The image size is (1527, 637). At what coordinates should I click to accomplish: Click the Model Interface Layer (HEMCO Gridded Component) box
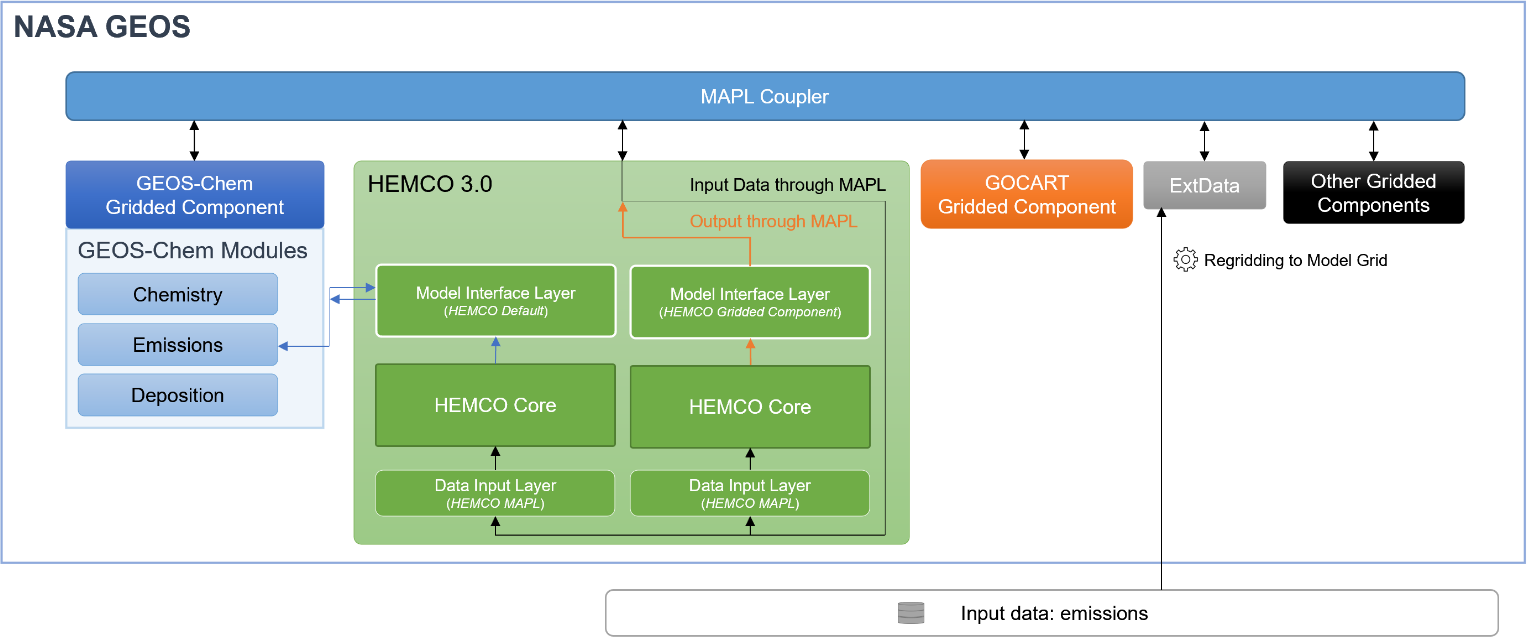(x=750, y=302)
